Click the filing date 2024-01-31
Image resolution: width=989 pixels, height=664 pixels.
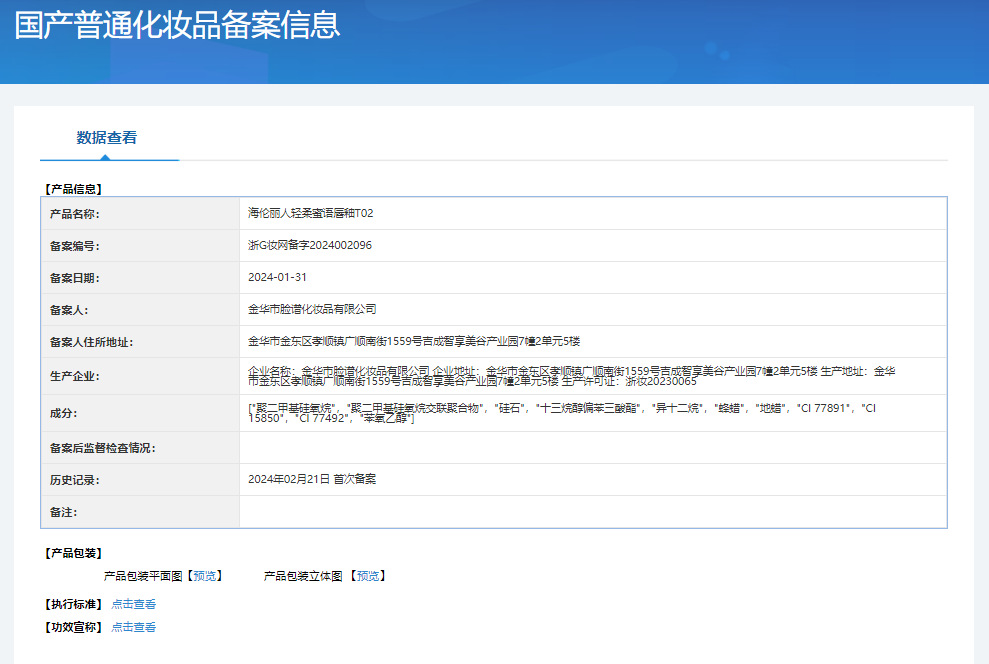tap(277, 277)
